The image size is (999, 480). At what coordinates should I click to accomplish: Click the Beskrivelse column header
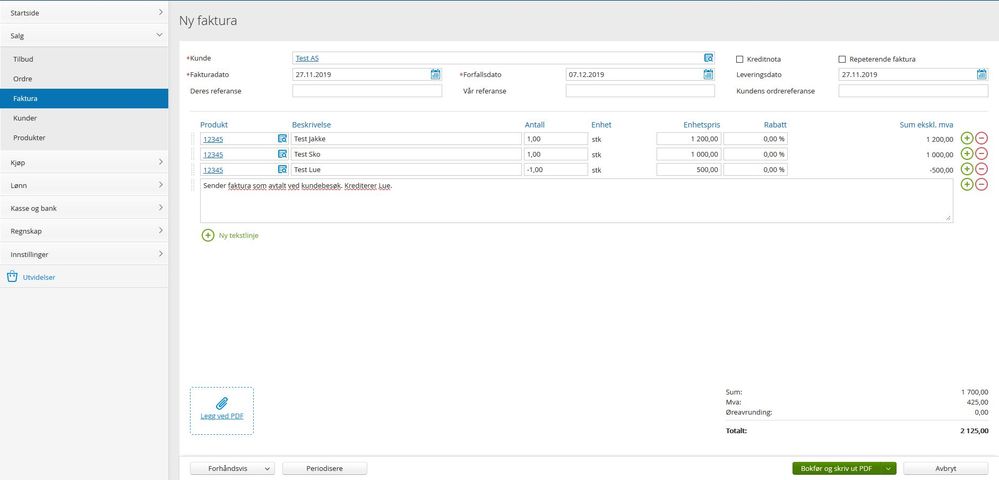[x=312, y=125]
